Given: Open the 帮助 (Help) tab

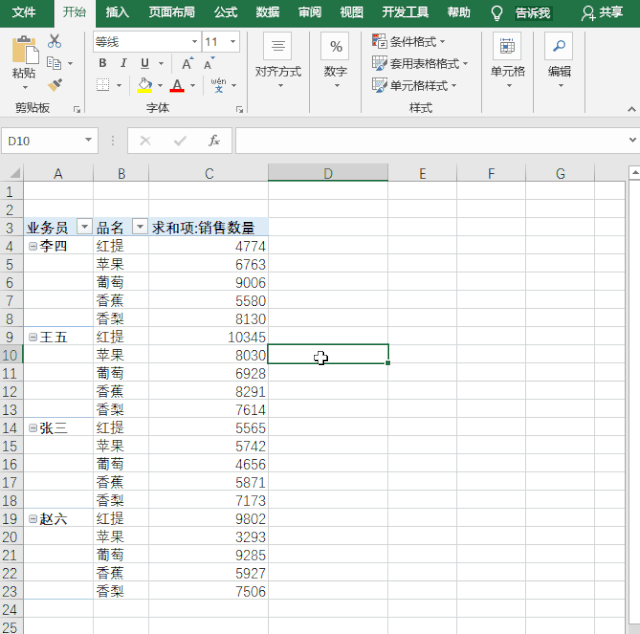Looking at the screenshot, I should point(459,13).
